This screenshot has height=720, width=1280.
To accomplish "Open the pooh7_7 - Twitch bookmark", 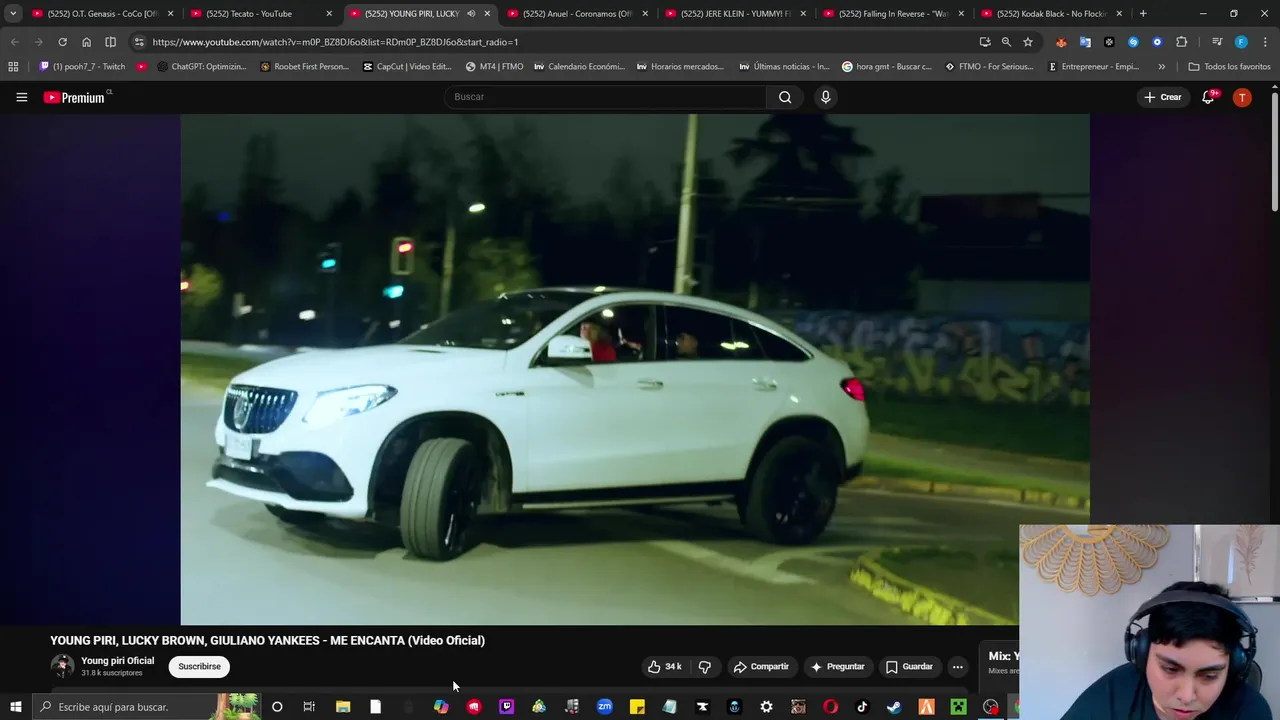I will [x=82, y=67].
